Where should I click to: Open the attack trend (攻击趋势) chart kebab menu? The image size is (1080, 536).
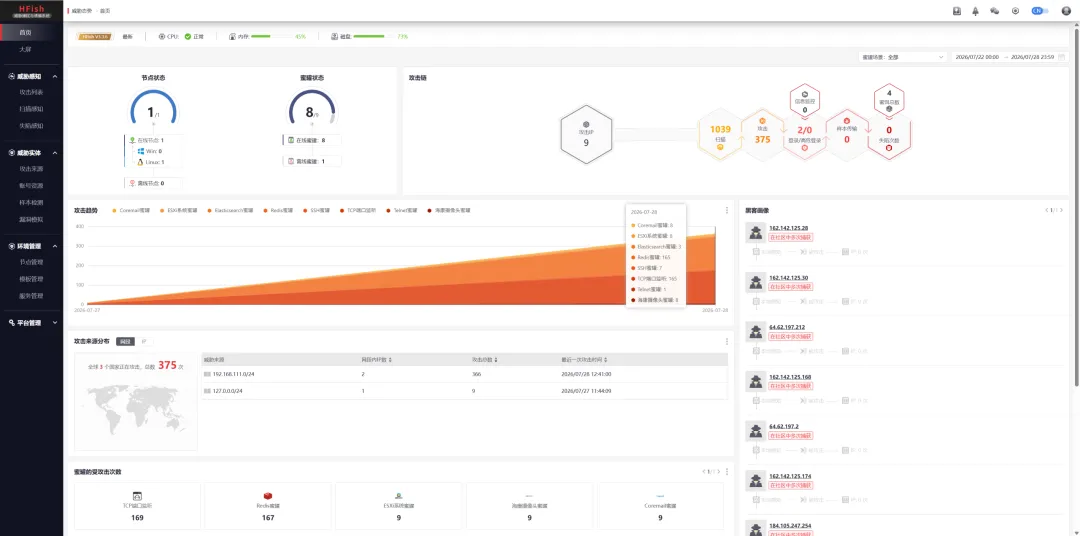pyautogui.click(x=727, y=210)
